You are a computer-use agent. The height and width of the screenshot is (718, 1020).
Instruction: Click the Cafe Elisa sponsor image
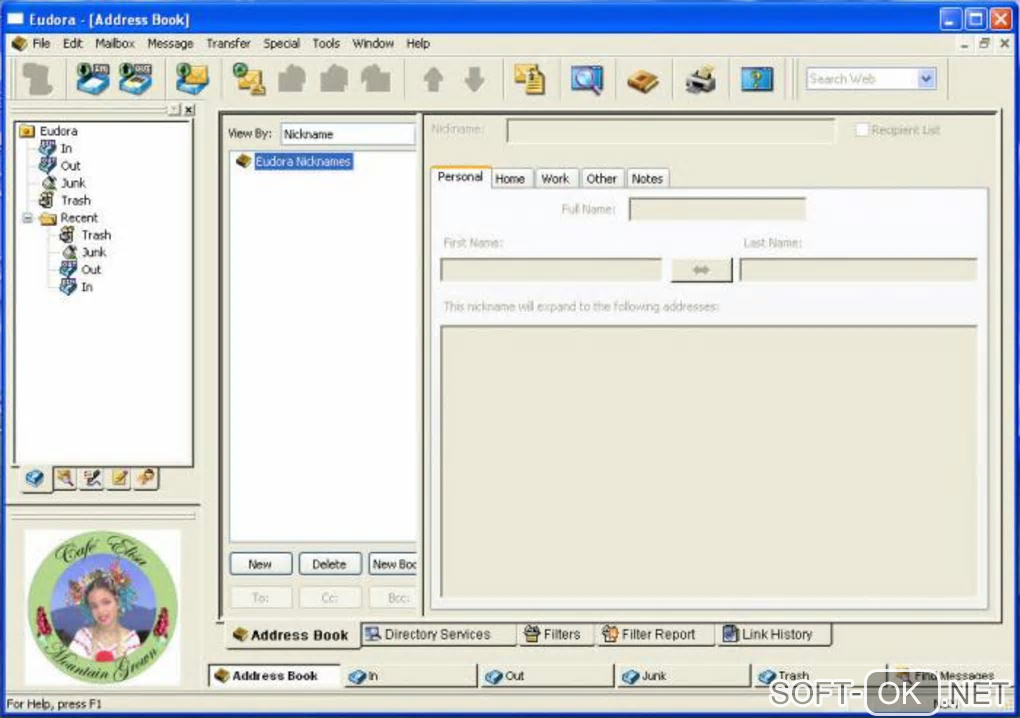(x=102, y=607)
